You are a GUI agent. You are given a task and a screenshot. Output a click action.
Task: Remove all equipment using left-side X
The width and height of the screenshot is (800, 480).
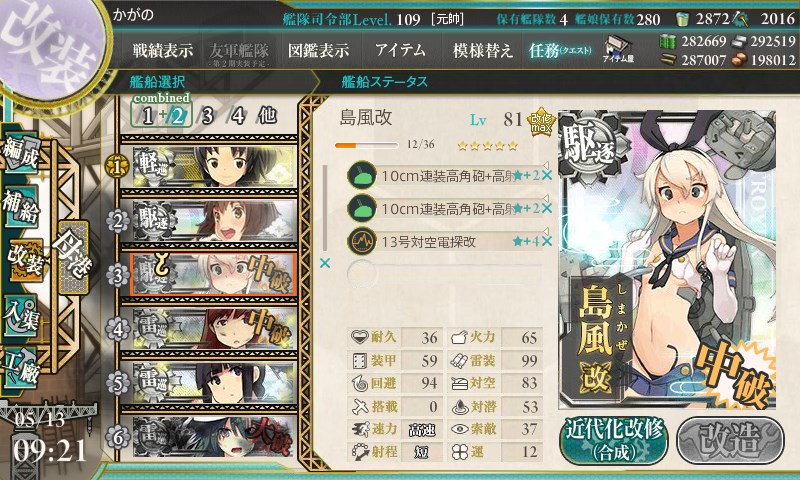[324, 263]
